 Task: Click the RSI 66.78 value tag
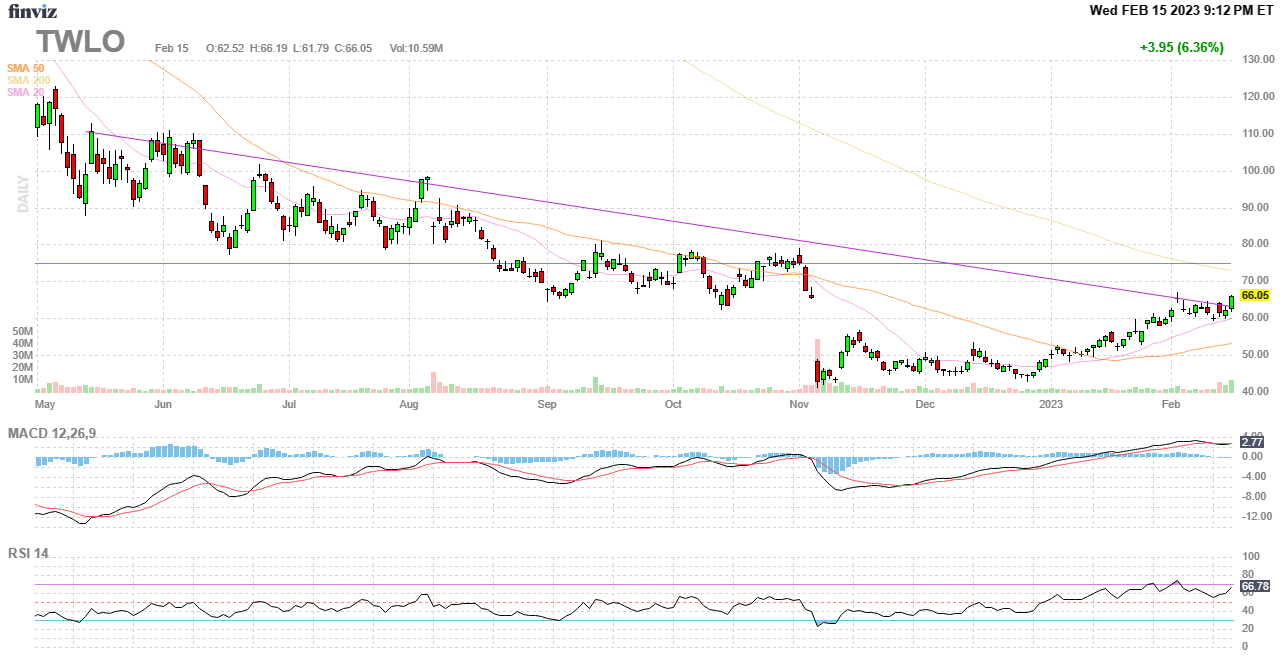(x=1254, y=586)
